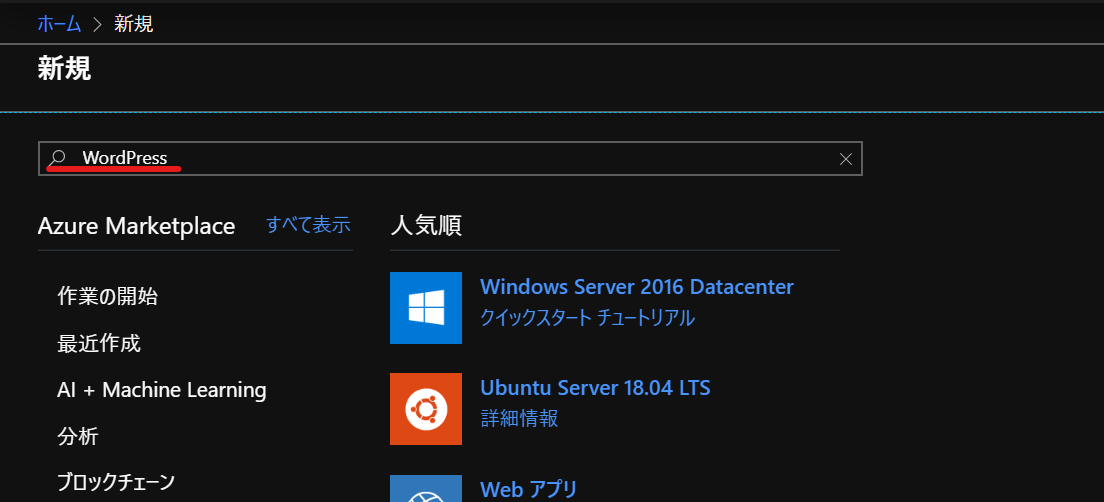Image resolution: width=1104 pixels, height=502 pixels.
Task: Focus the Marketplace search box
Action: (x=450, y=158)
